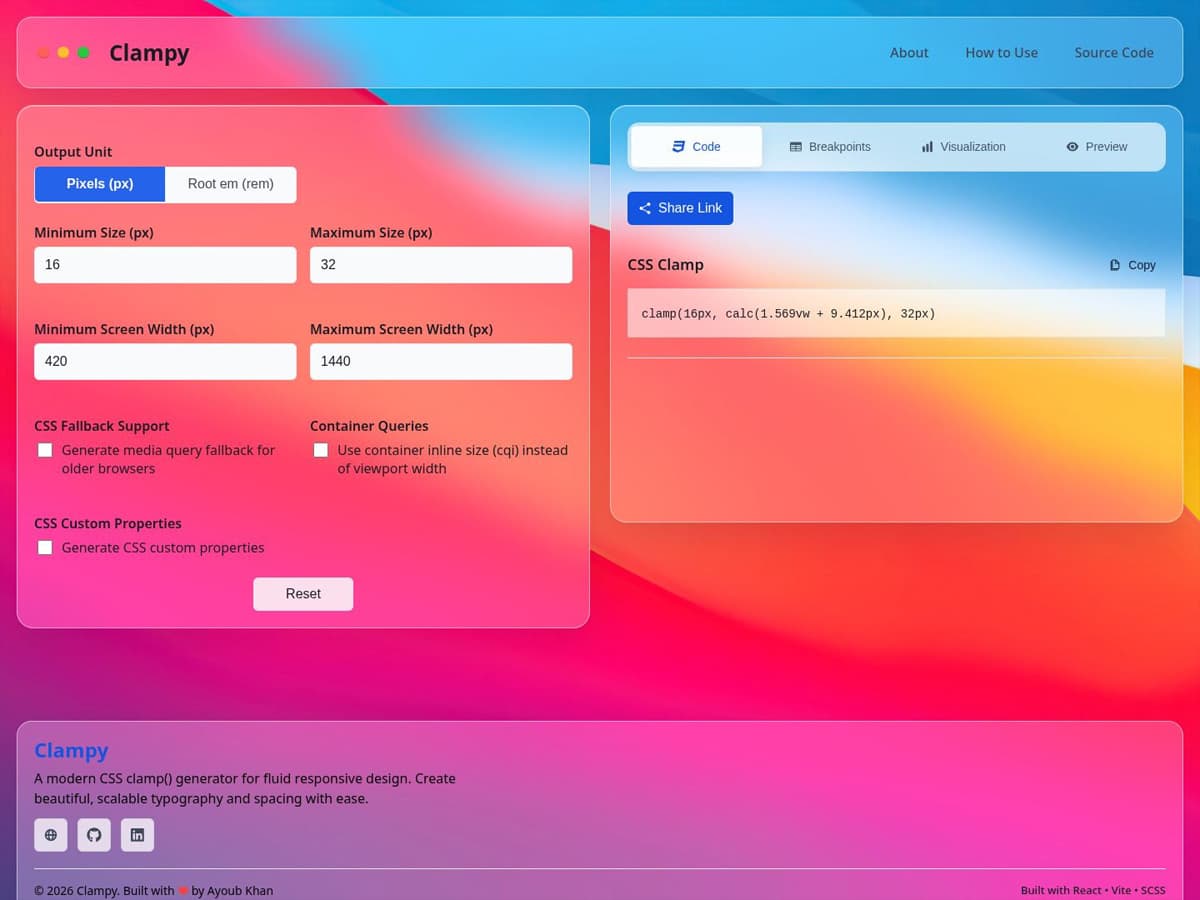Open the How to Use link
Image resolution: width=1200 pixels, height=900 pixels.
1001,53
